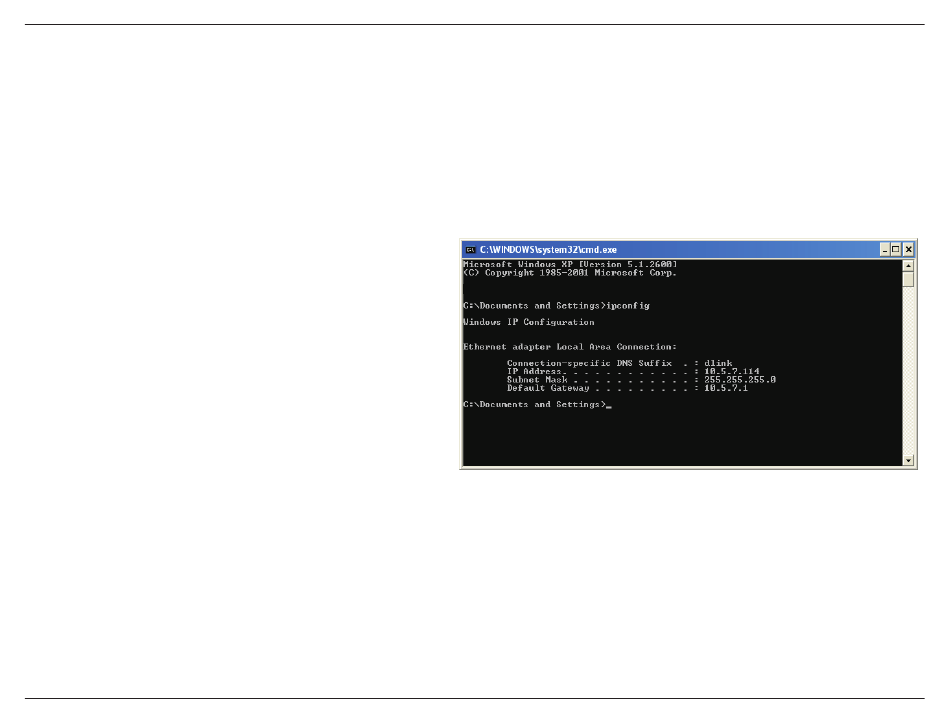
Task: Maximize the cmd.exe window
Action: [895, 250]
